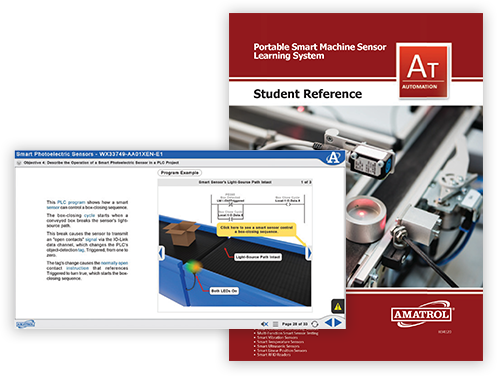Click the 'Smart Sensor's Light-Source Path Intact' caption
This screenshot has height=377, width=497.
(235, 182)
